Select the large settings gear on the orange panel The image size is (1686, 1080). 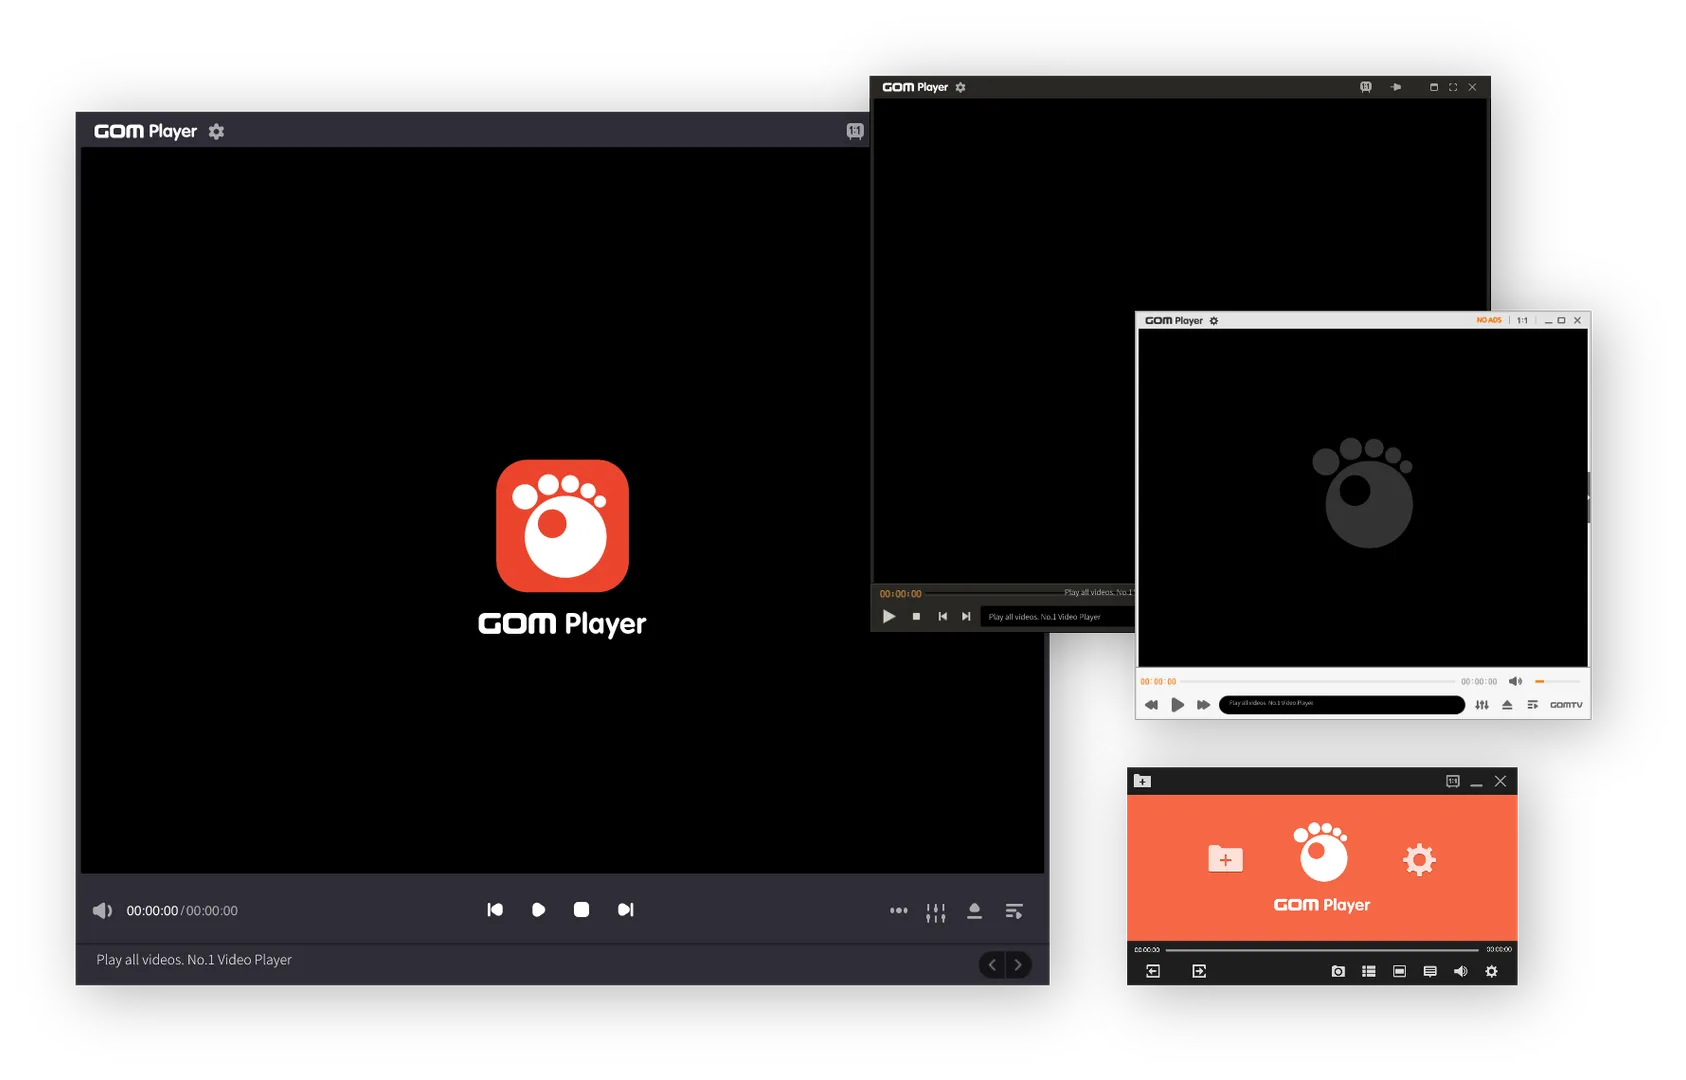coord(1419,860)
